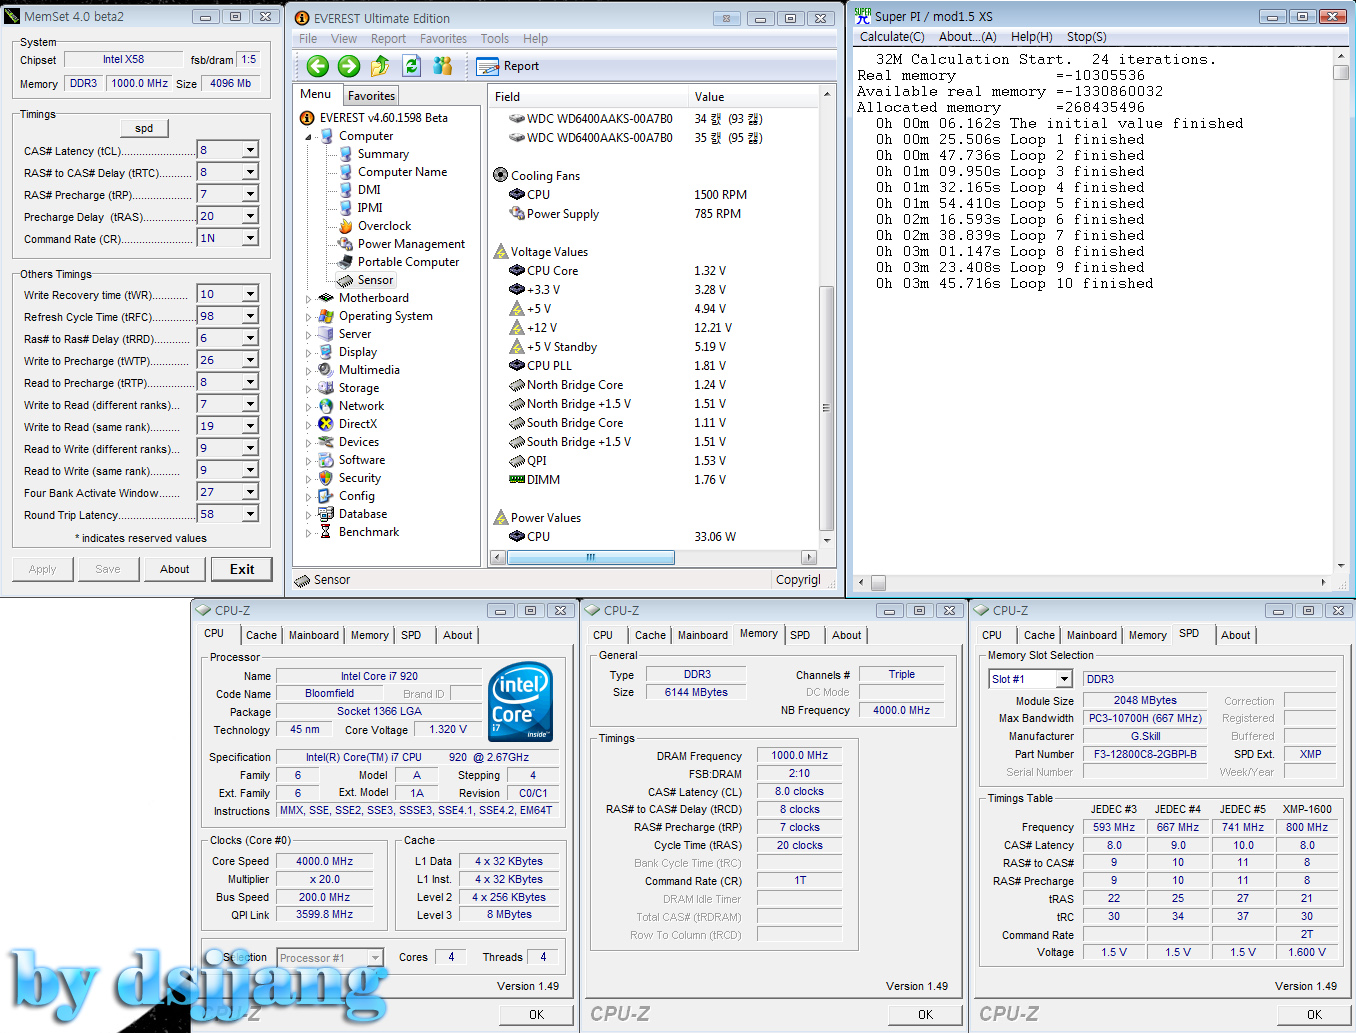Open CAS# Latency dropdown in MemSet
Image resolution: width=1356 pixels, height=1033 pixels.
(x=250, y=150)
